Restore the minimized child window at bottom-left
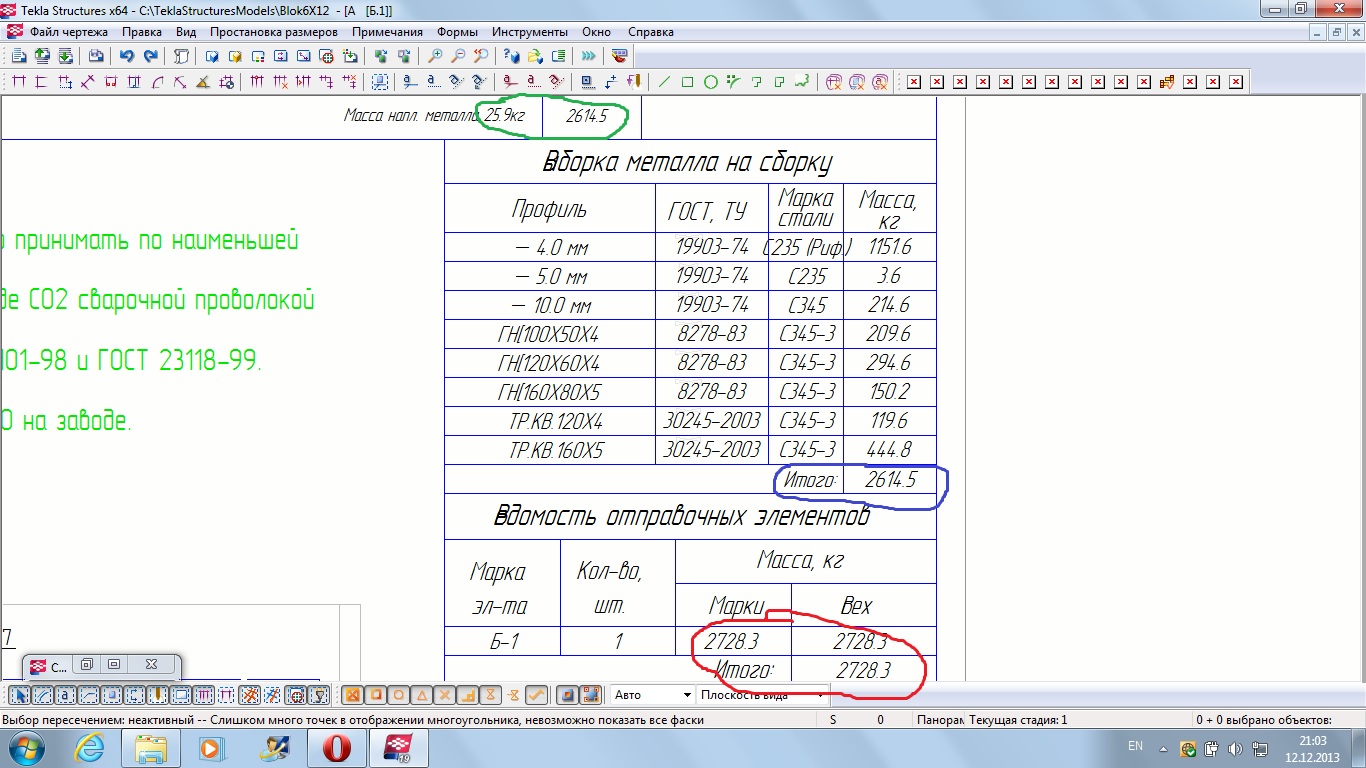Viewport: 1366px width, 768px height. coord(87,665)
